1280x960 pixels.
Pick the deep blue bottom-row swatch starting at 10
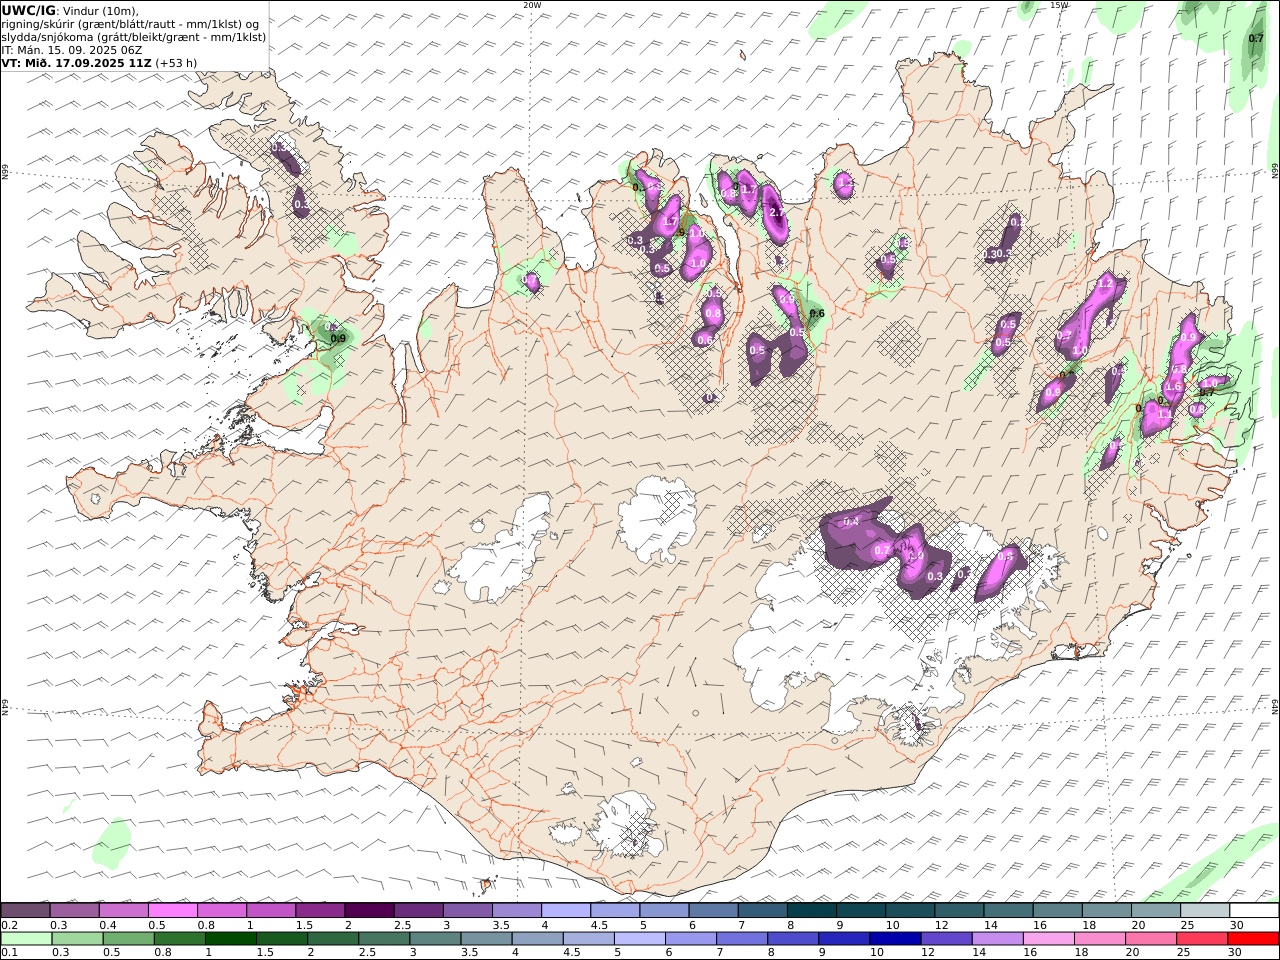tap(894, 938)
